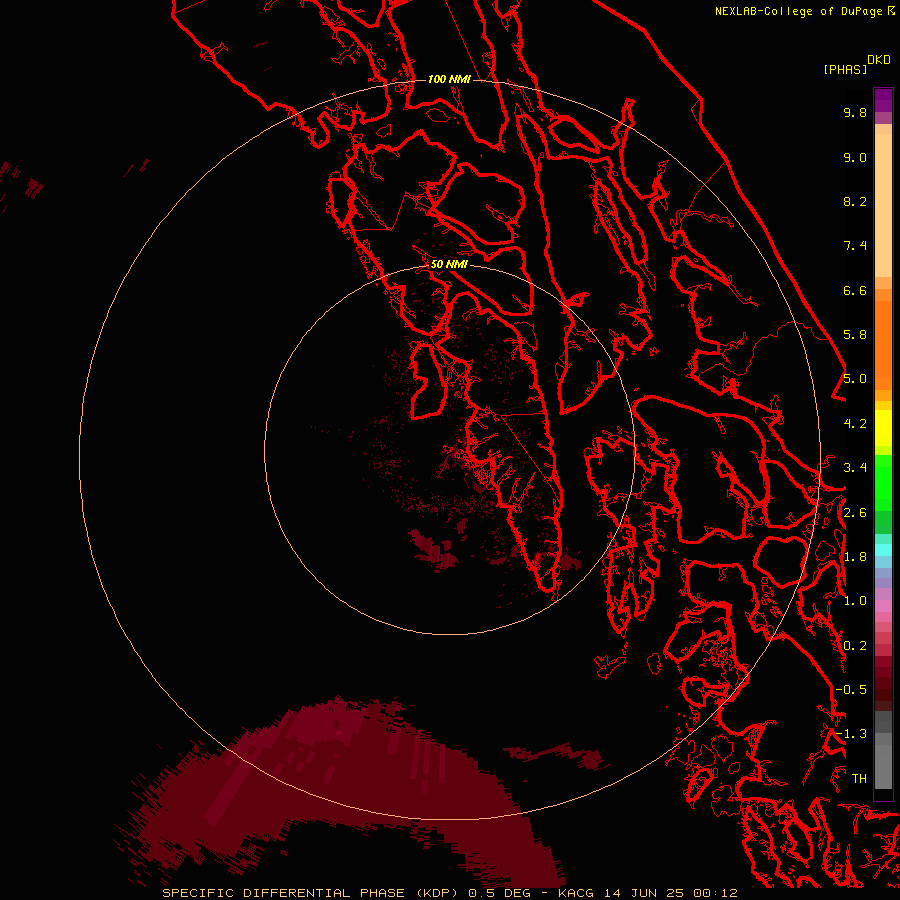This screenshot has width=900, height=900.
Task: Click the KACG station identifier text
Action: point(577,893)
